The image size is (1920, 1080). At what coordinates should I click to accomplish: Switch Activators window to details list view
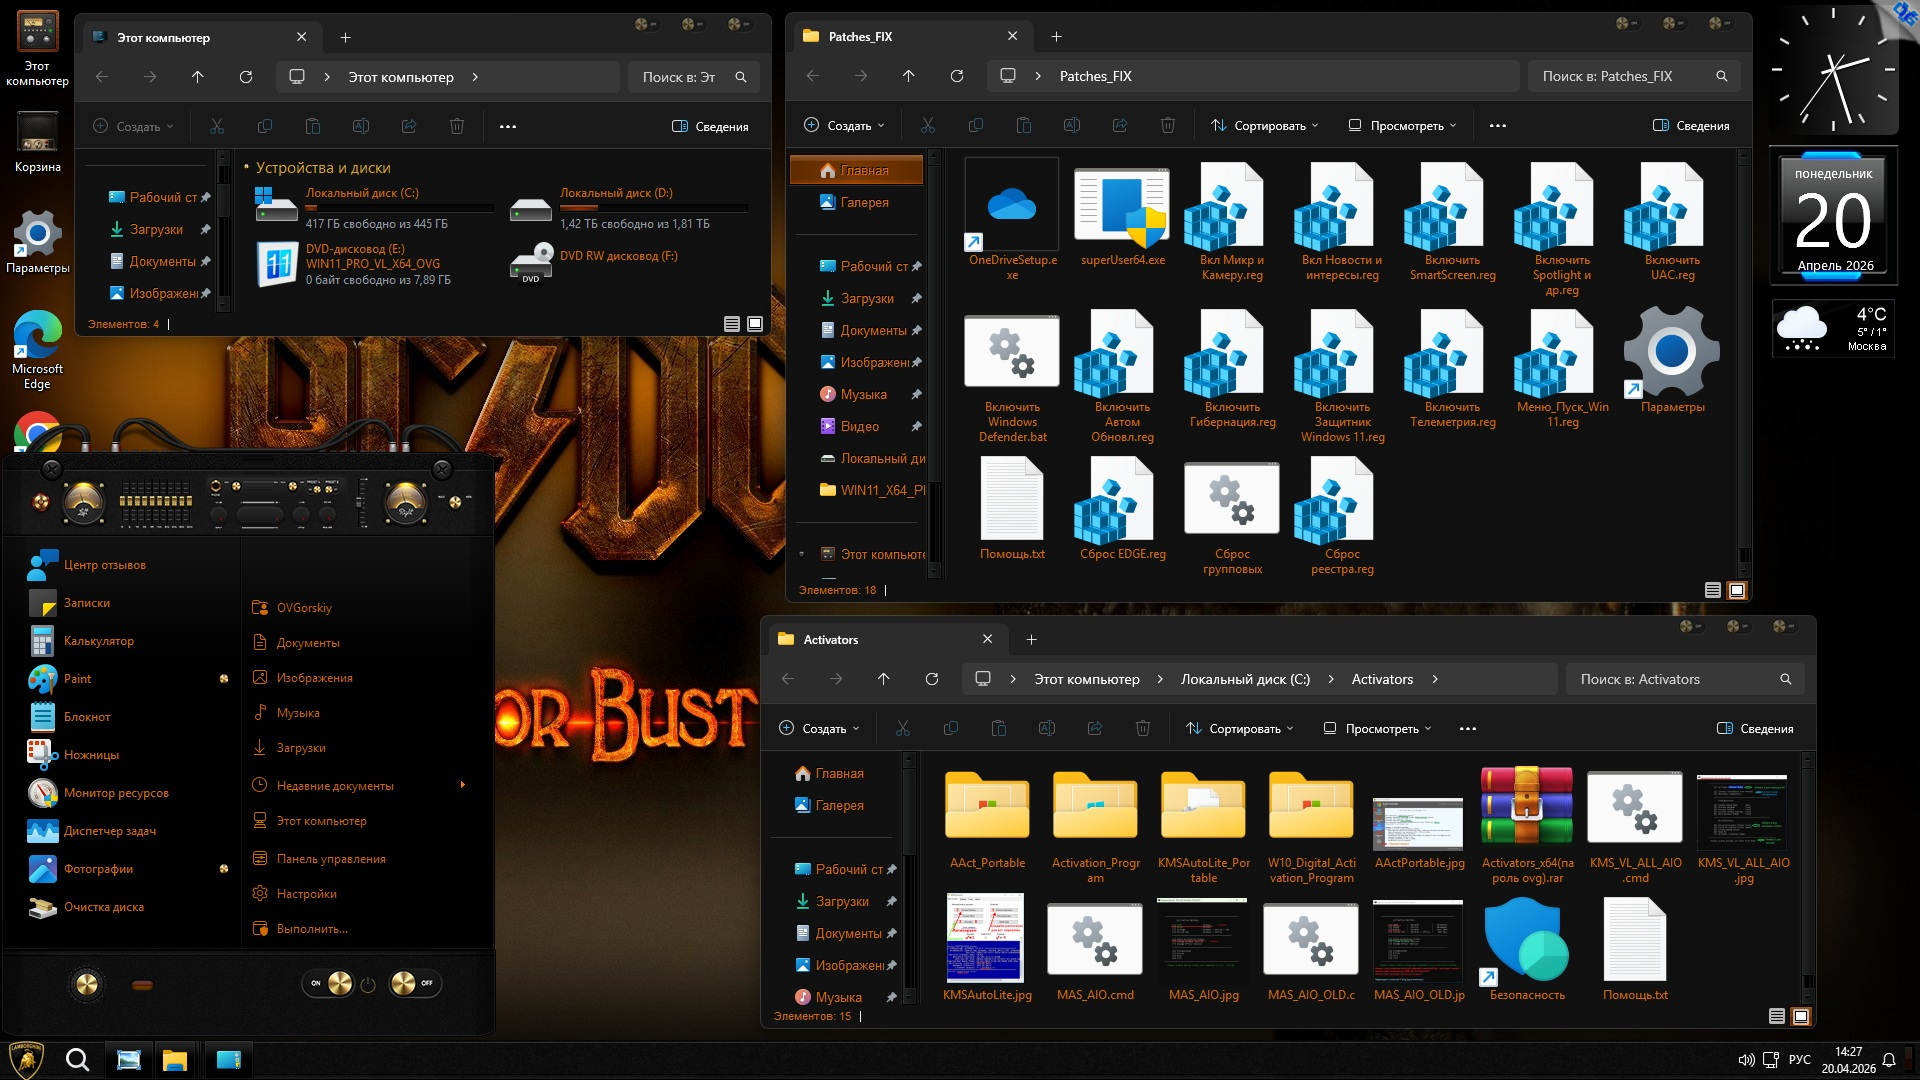[1776, 1016]
